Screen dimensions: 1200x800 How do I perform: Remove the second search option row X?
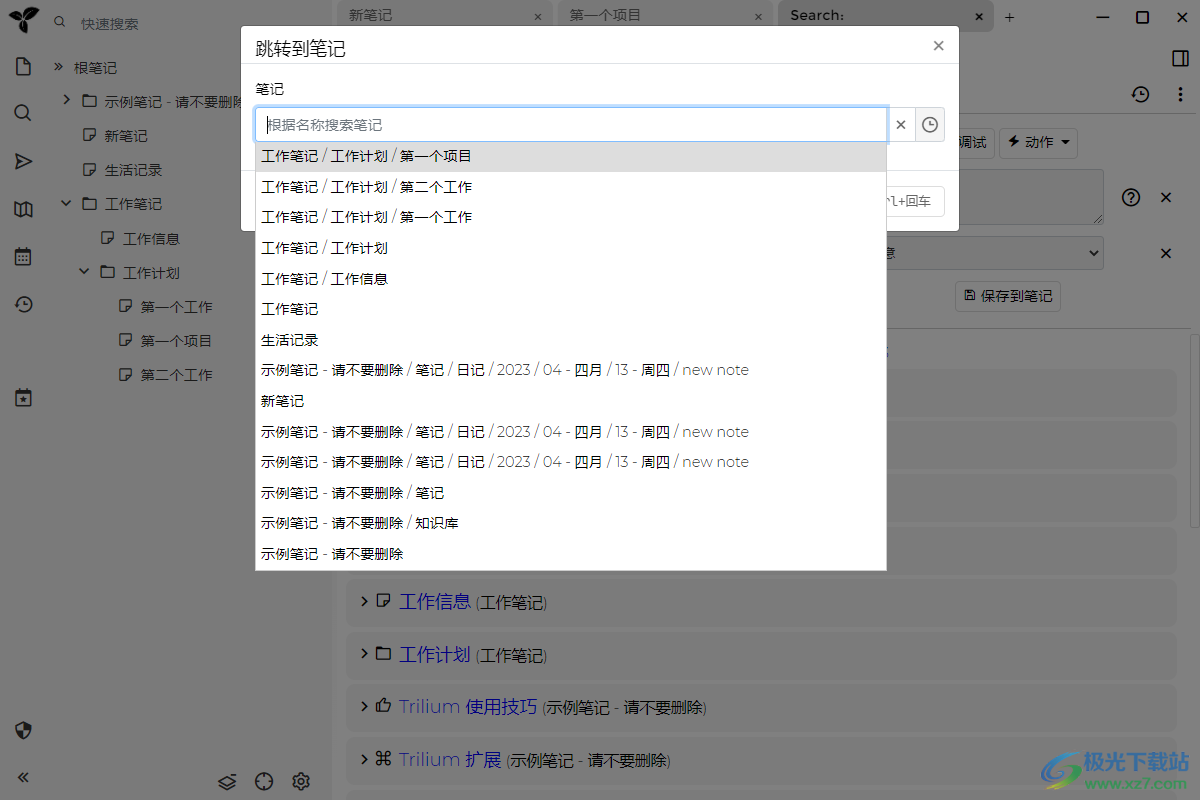pos(1166,253)
